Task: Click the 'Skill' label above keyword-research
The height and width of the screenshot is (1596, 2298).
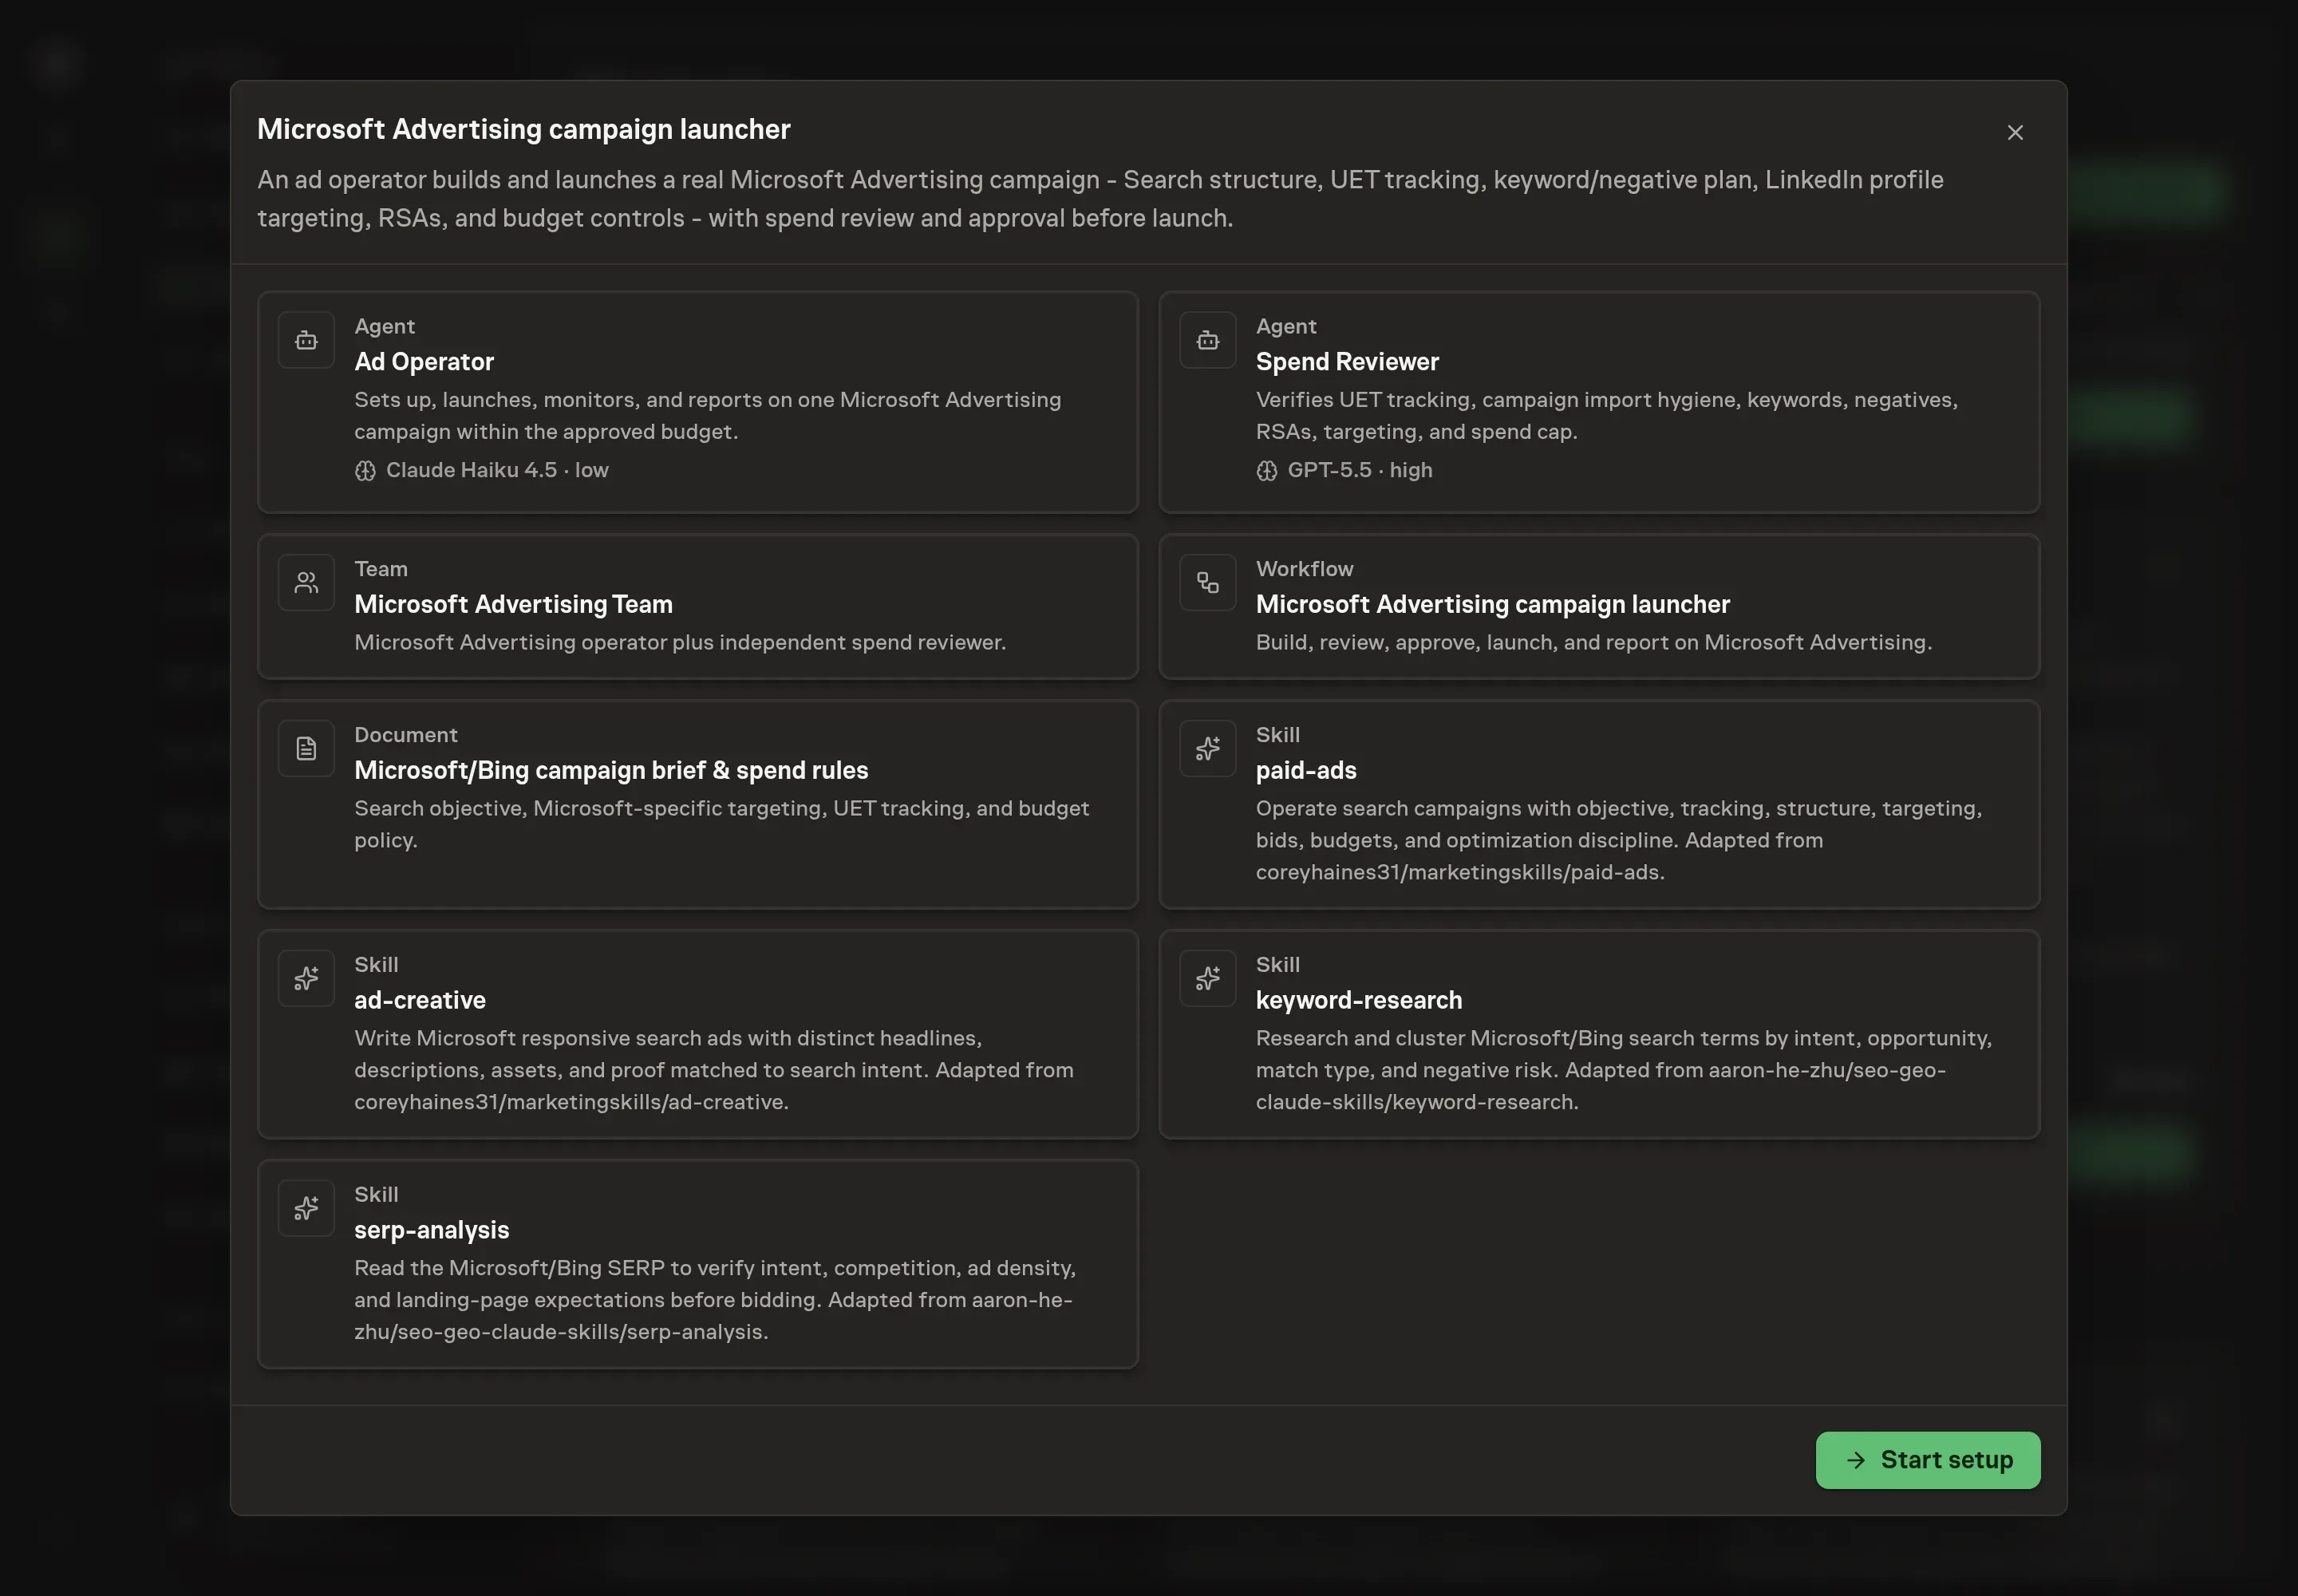Action: pos(1278,964)
